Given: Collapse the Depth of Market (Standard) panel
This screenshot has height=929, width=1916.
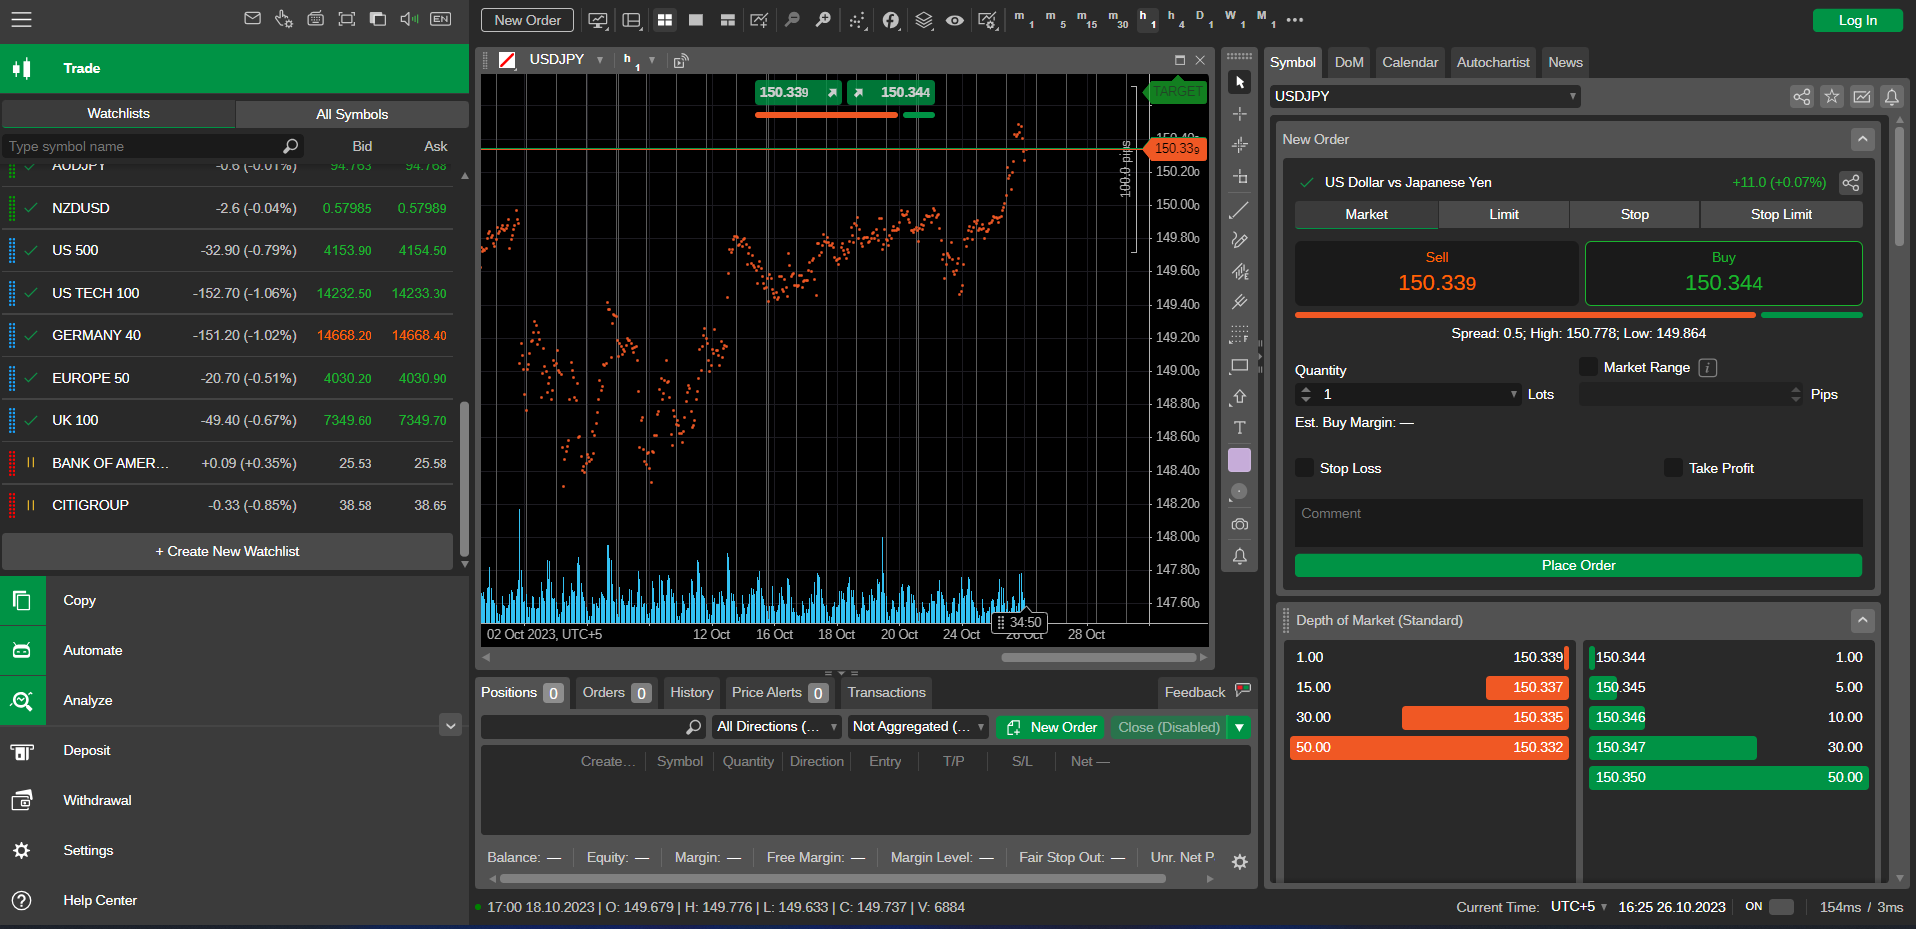Looking at the screenshot, I should pyautogui.click(x=1862, y=620).
